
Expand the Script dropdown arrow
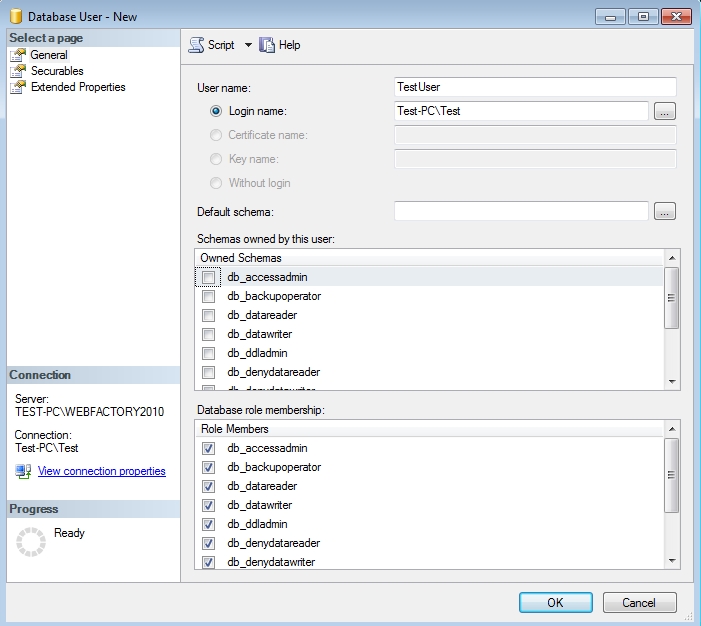[248, 45]
